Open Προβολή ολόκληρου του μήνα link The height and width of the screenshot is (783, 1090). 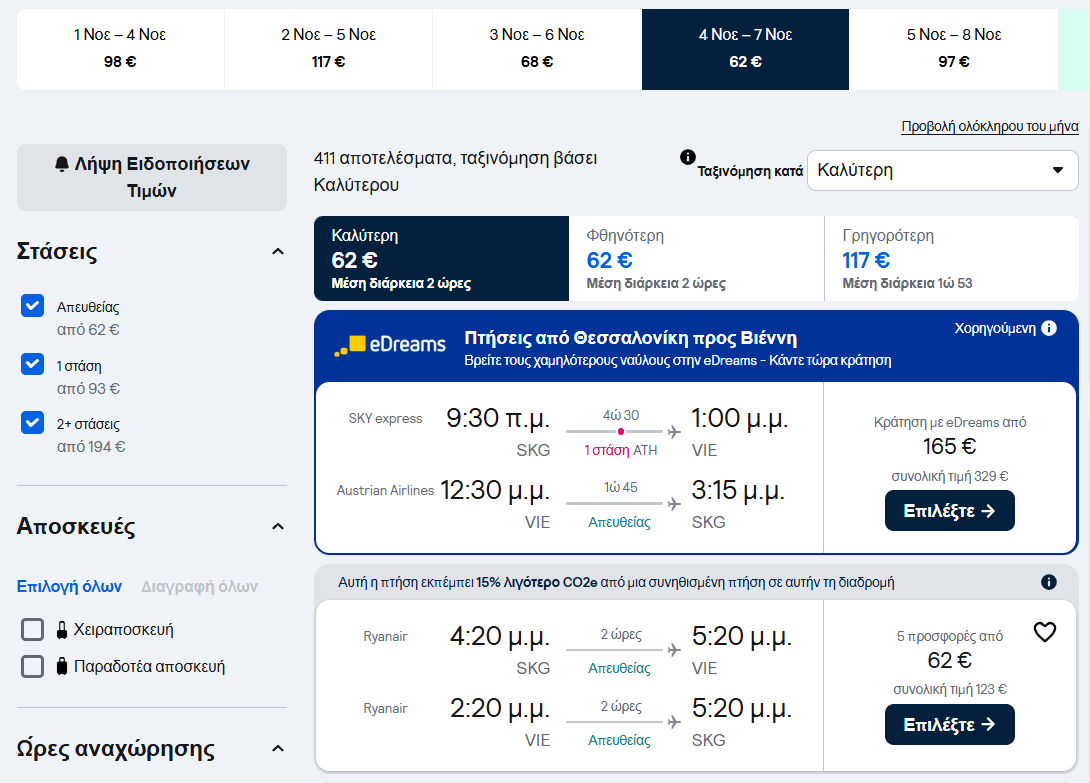990,127
